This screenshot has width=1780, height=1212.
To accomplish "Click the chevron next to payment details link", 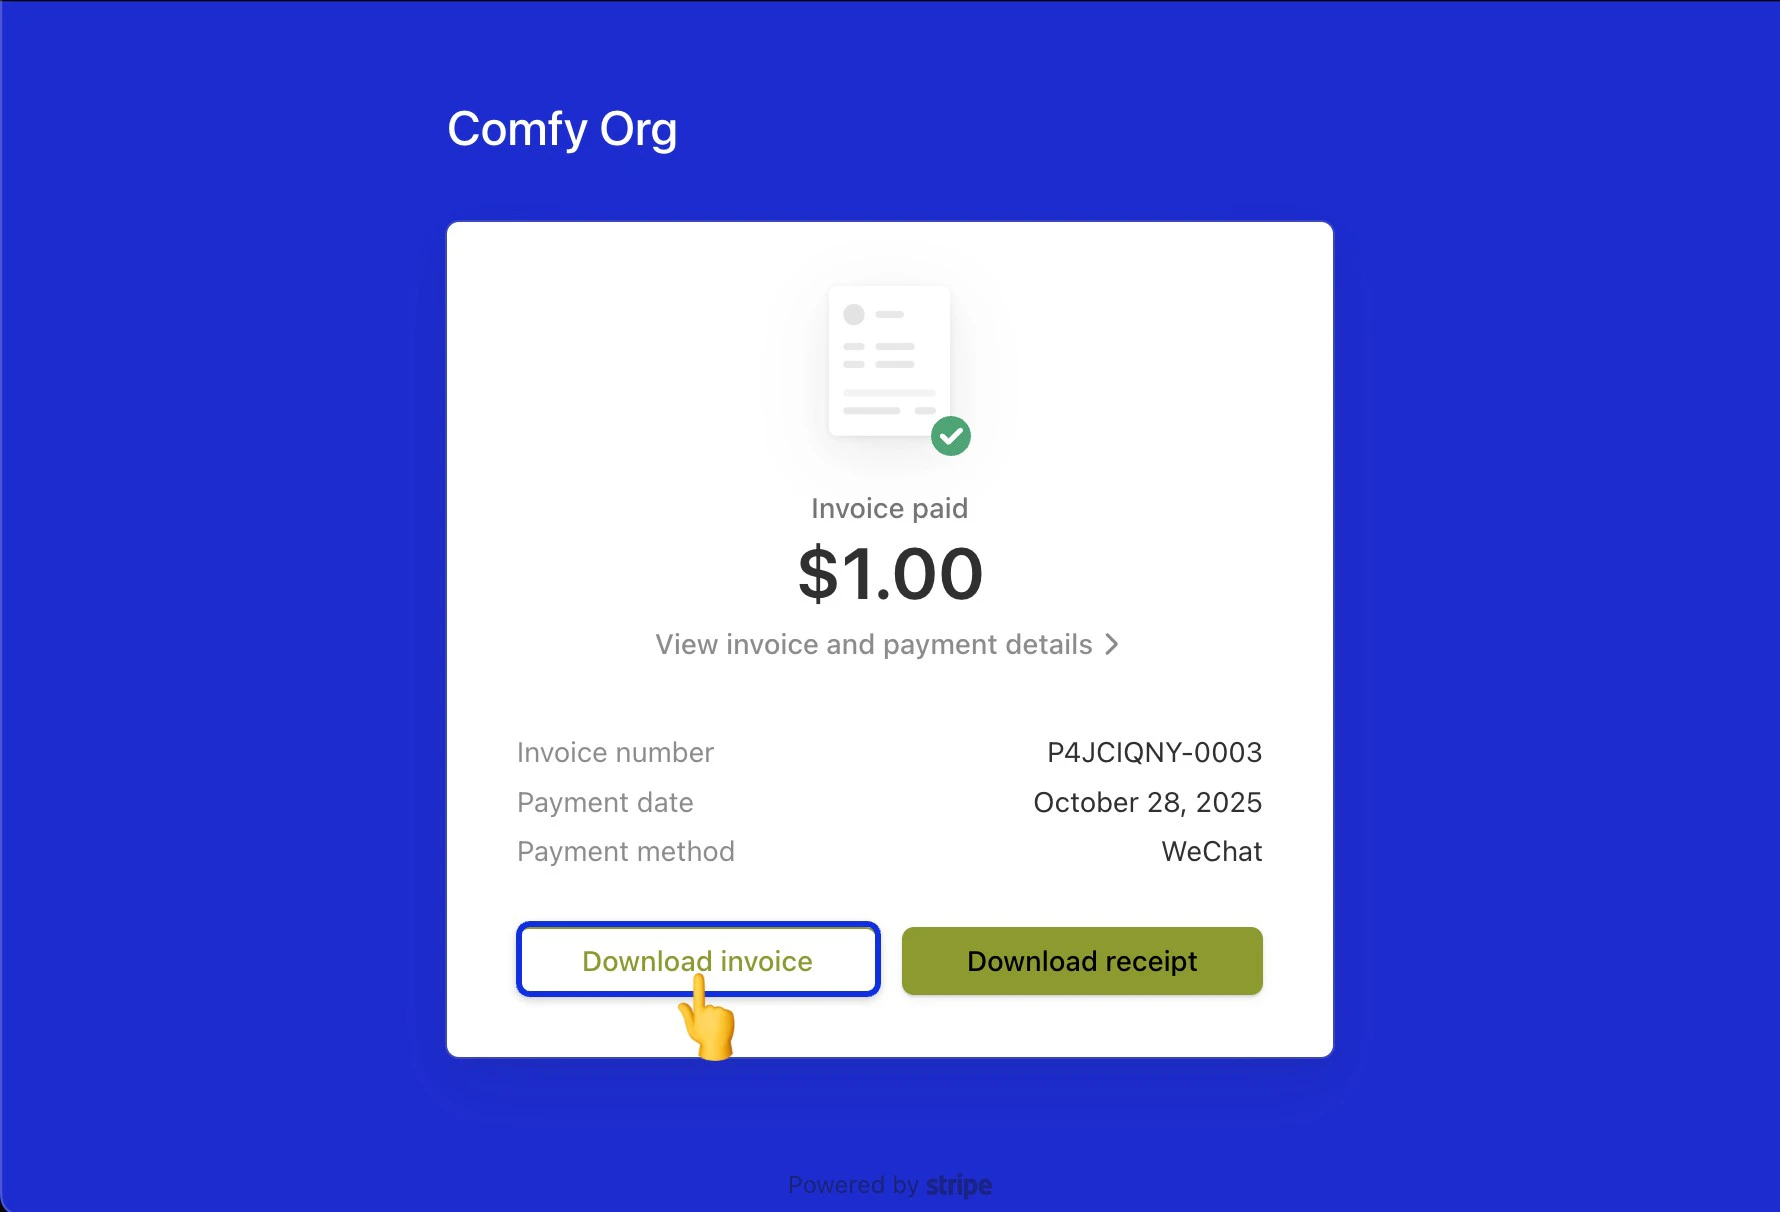I will pyautogui.click(x=1112, y=645).
